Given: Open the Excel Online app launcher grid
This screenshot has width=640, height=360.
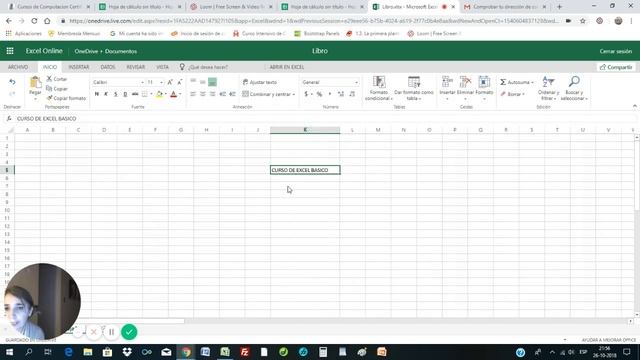Looking at the screenshot, I should coord(10,51).
